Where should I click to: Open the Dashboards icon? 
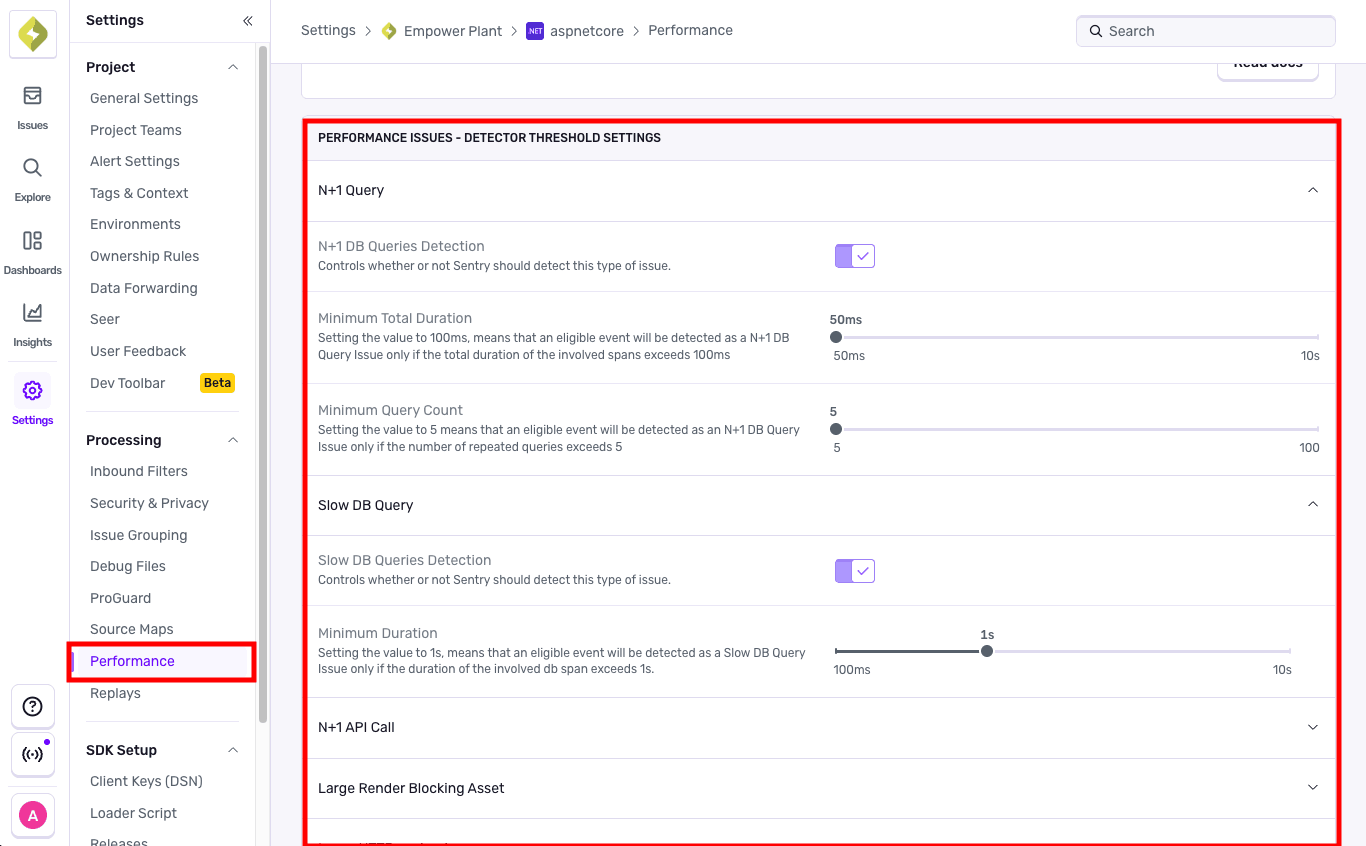(x=33, y=241)
